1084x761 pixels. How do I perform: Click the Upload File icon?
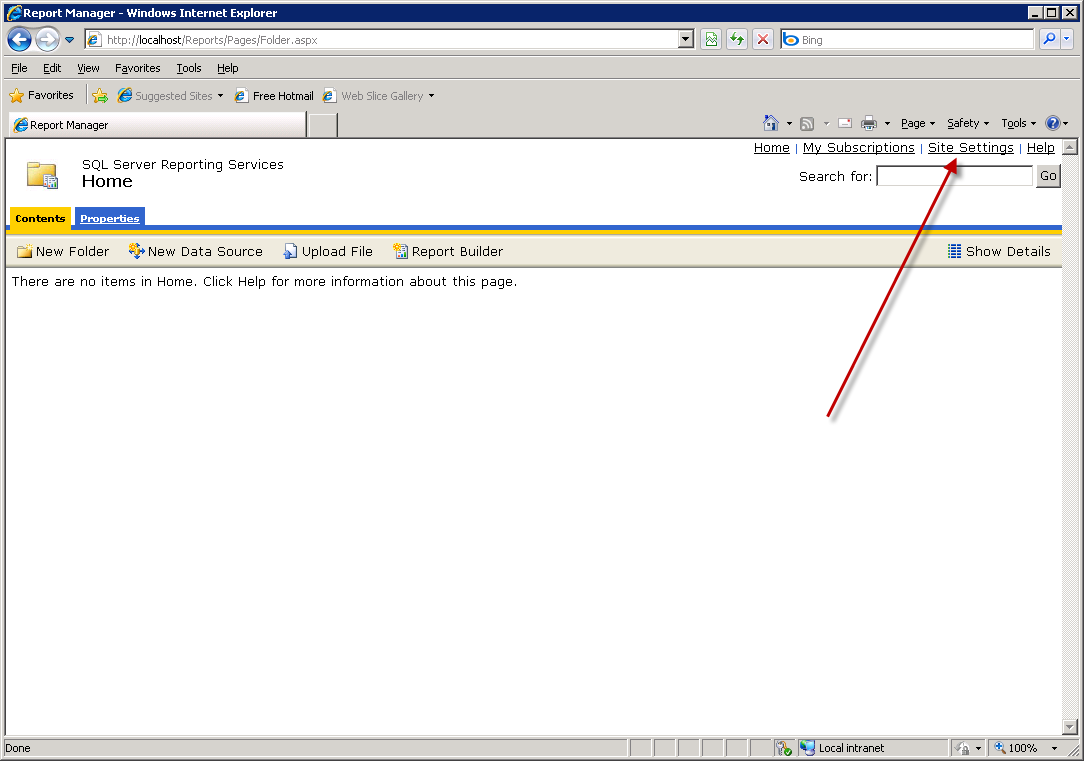(x=290, y=252)
